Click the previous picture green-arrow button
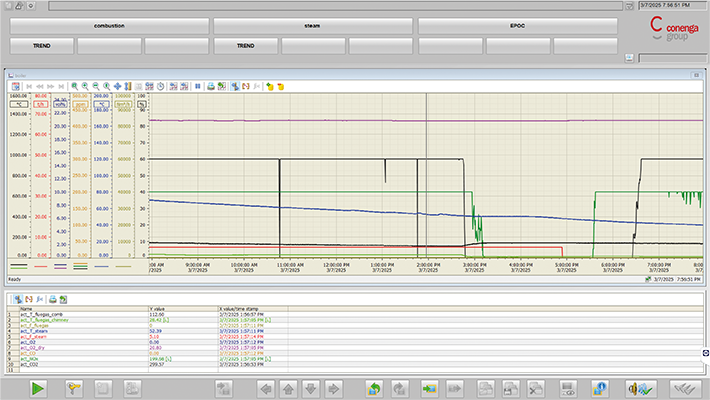Screen dimensions: 710x400 (374, 389)
